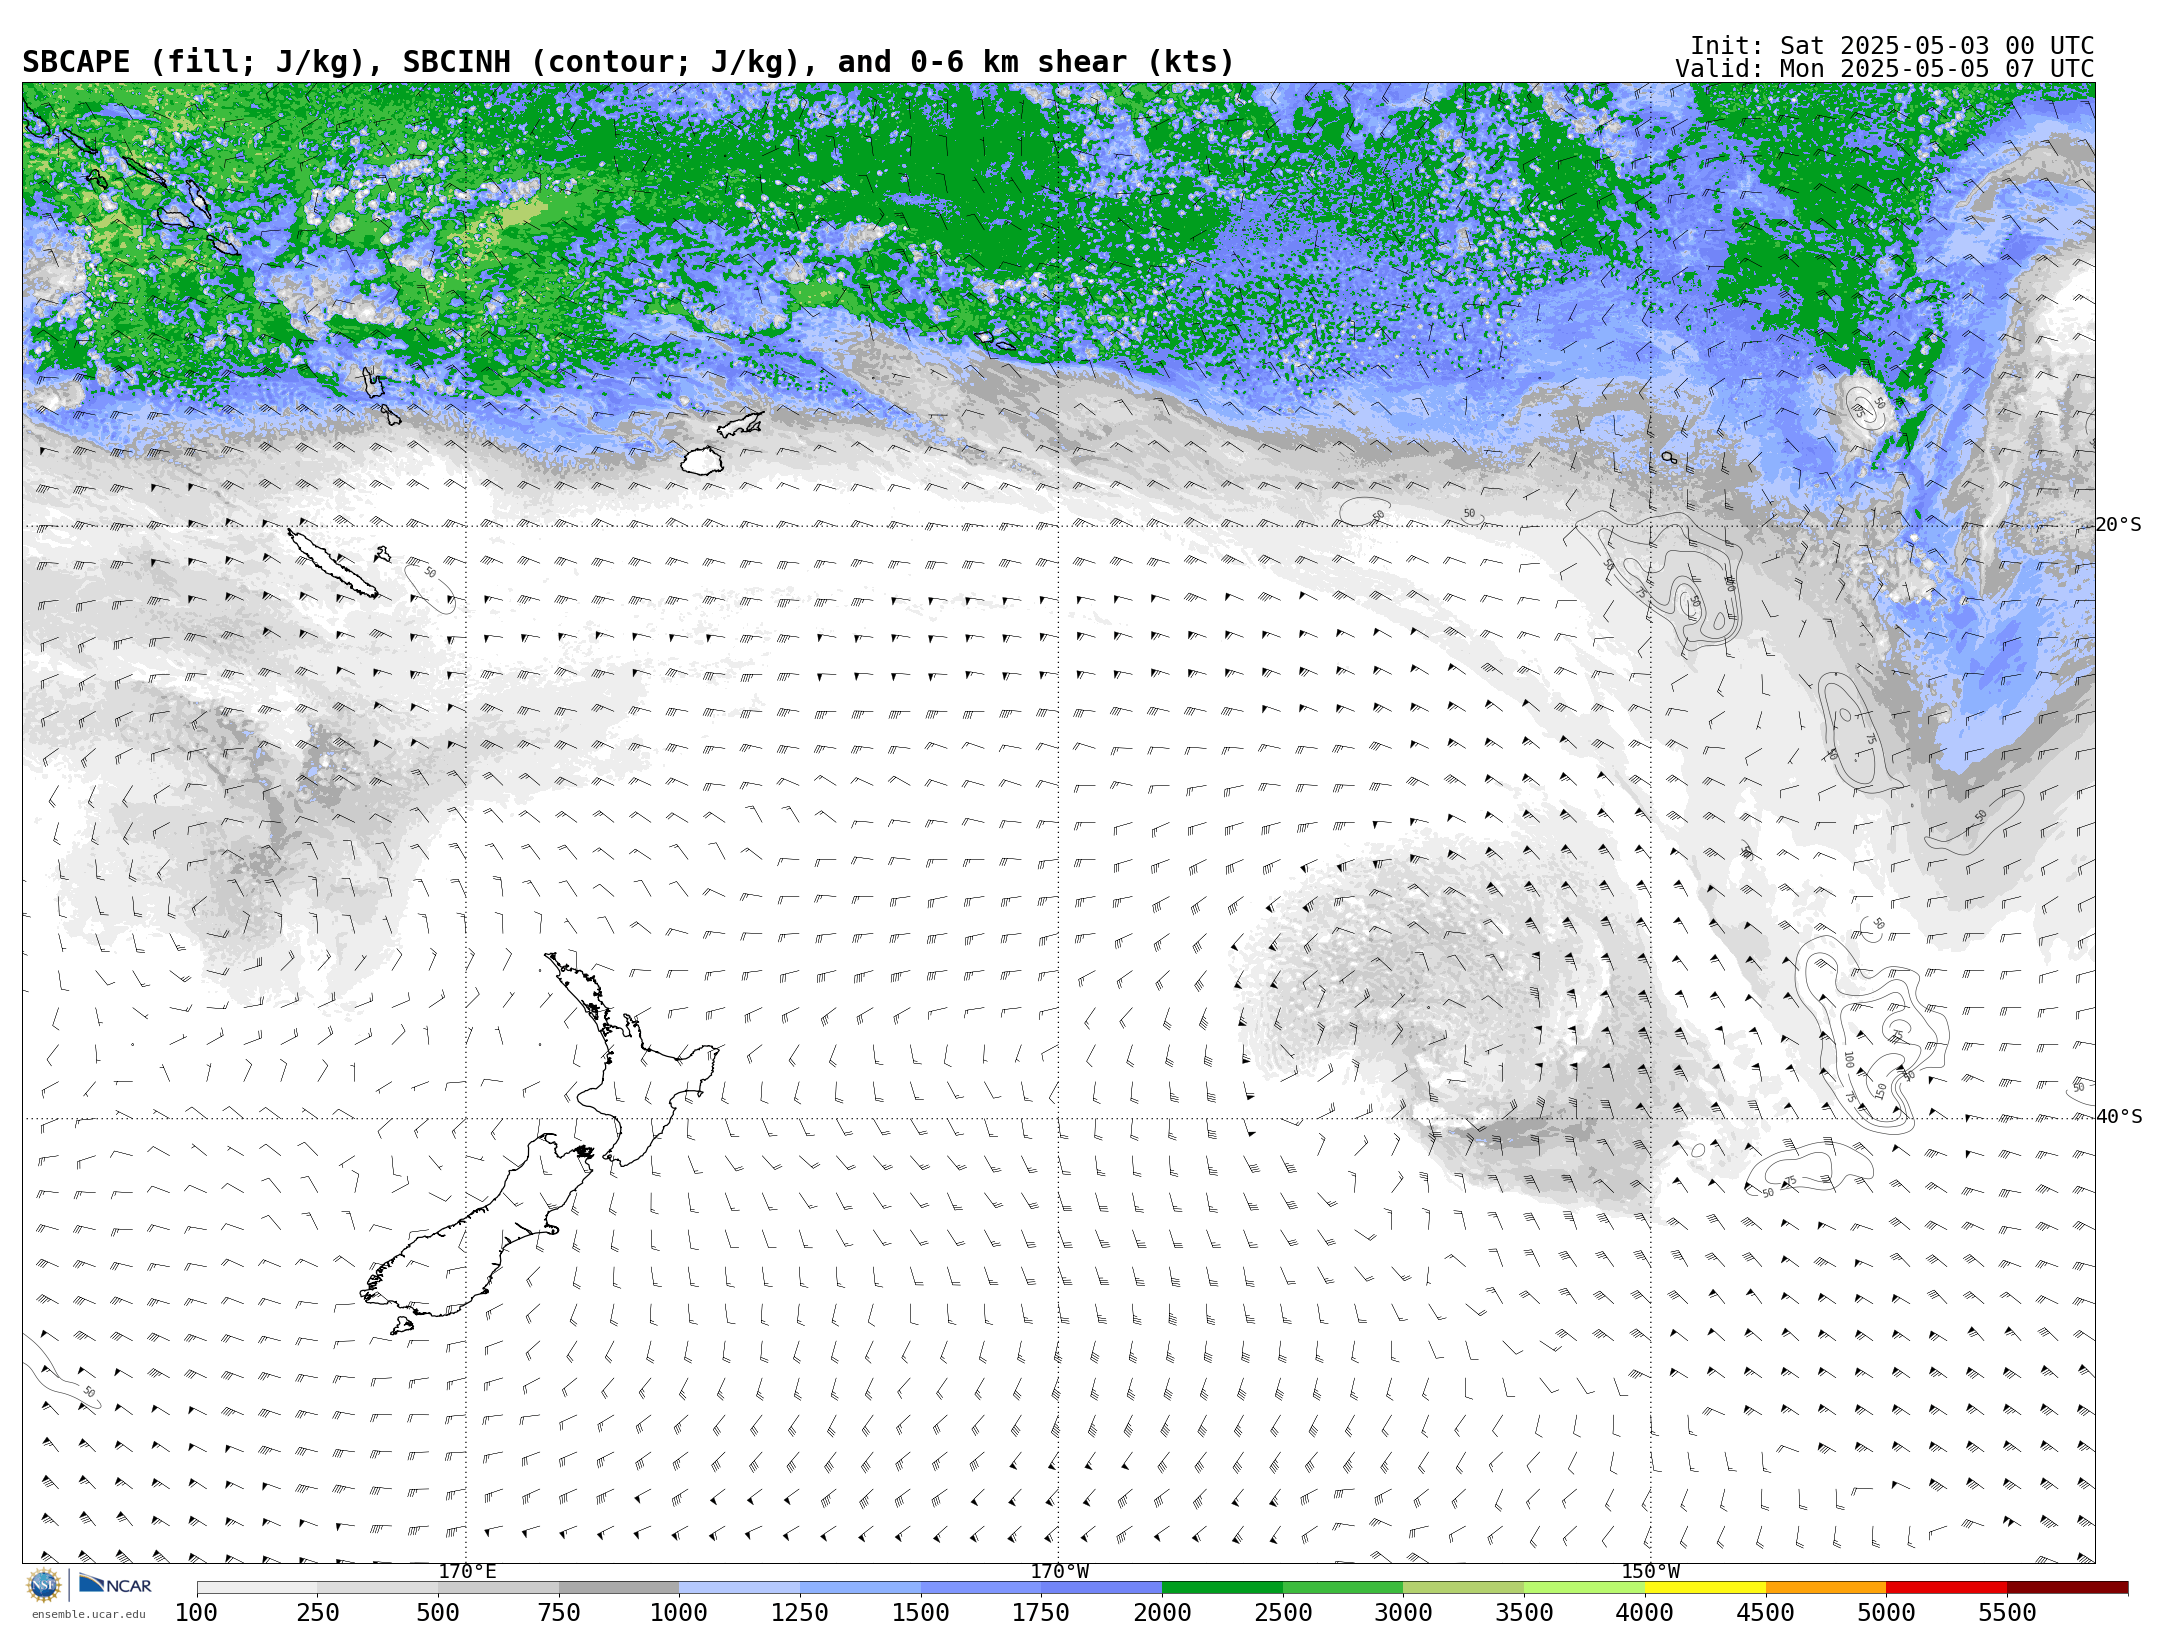The width and height of the screenshot is (2160, 1626).
Task: Click the 170°E longitude label
Action: pyautogui.click(x=467, y=1572)
